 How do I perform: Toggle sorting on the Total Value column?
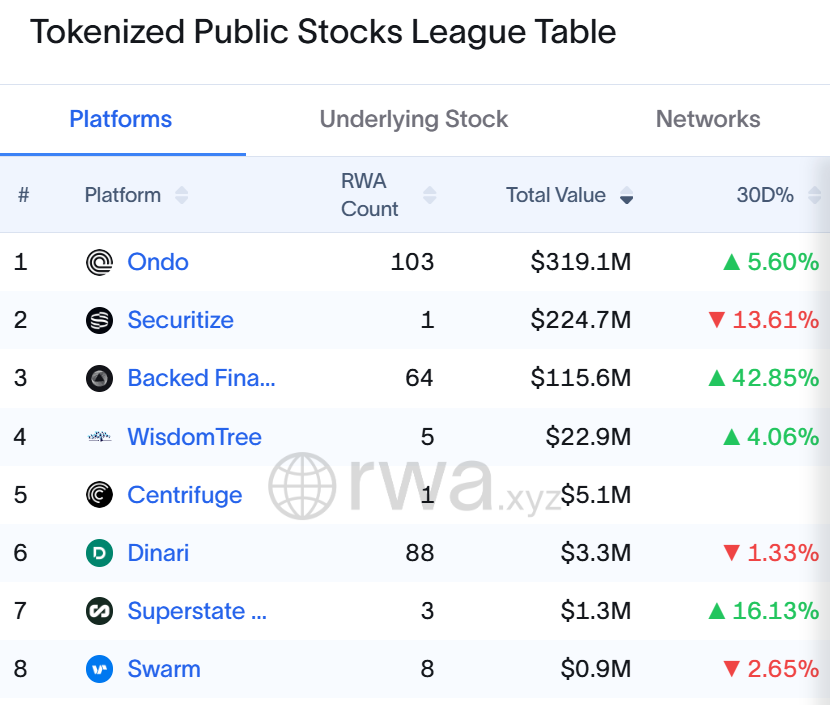(x=626, y=197)
